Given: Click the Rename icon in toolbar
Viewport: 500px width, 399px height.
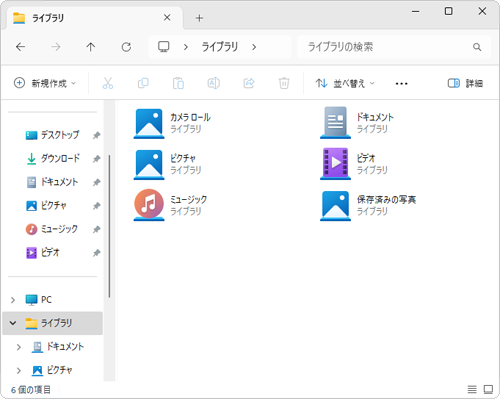Looking at the screenshot, I should 214,83.
